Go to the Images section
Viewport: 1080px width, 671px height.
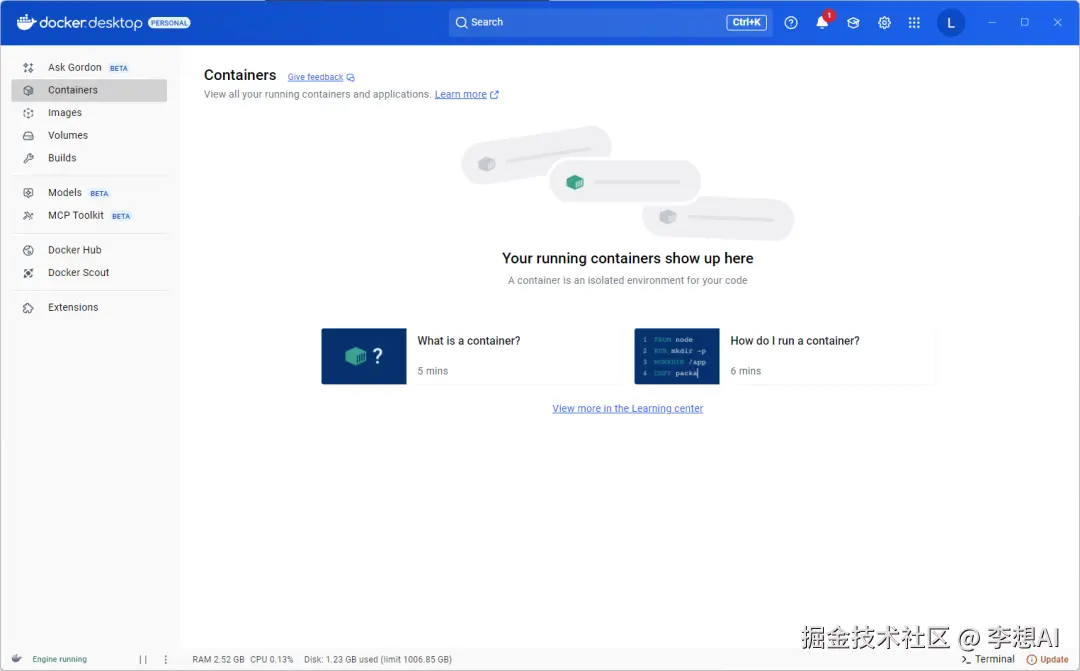click(x=89, y=113)
